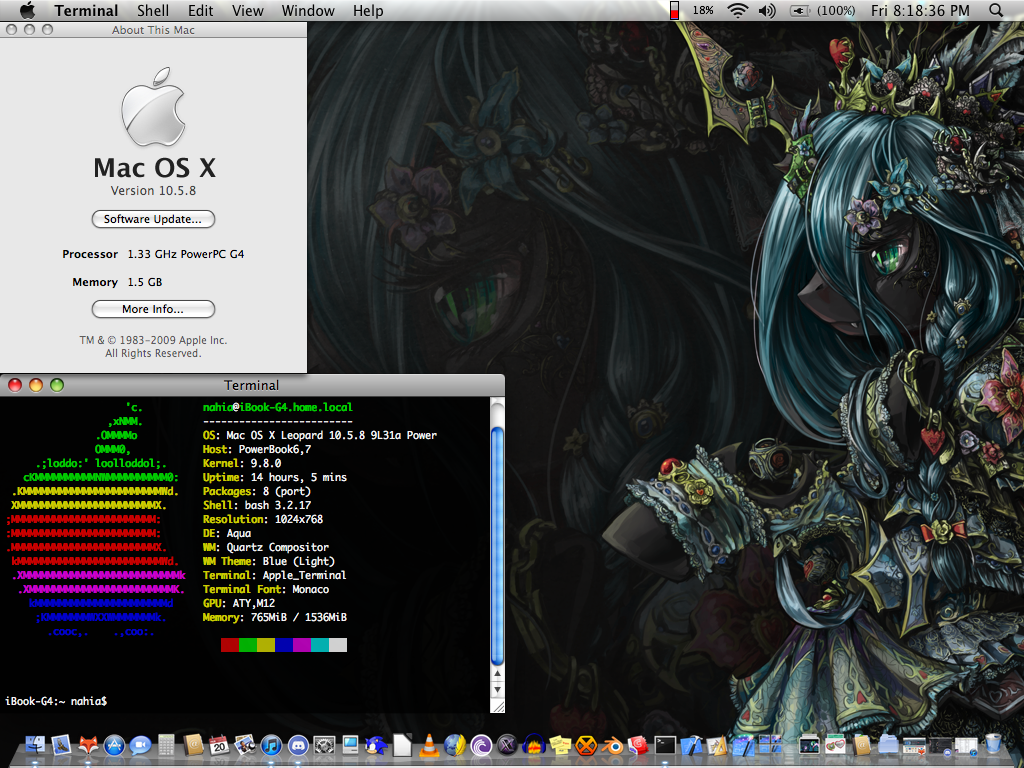This screenshot has width=1024, height=768.
Task: Click the Software Update button
Action: (x=153, y=219)
